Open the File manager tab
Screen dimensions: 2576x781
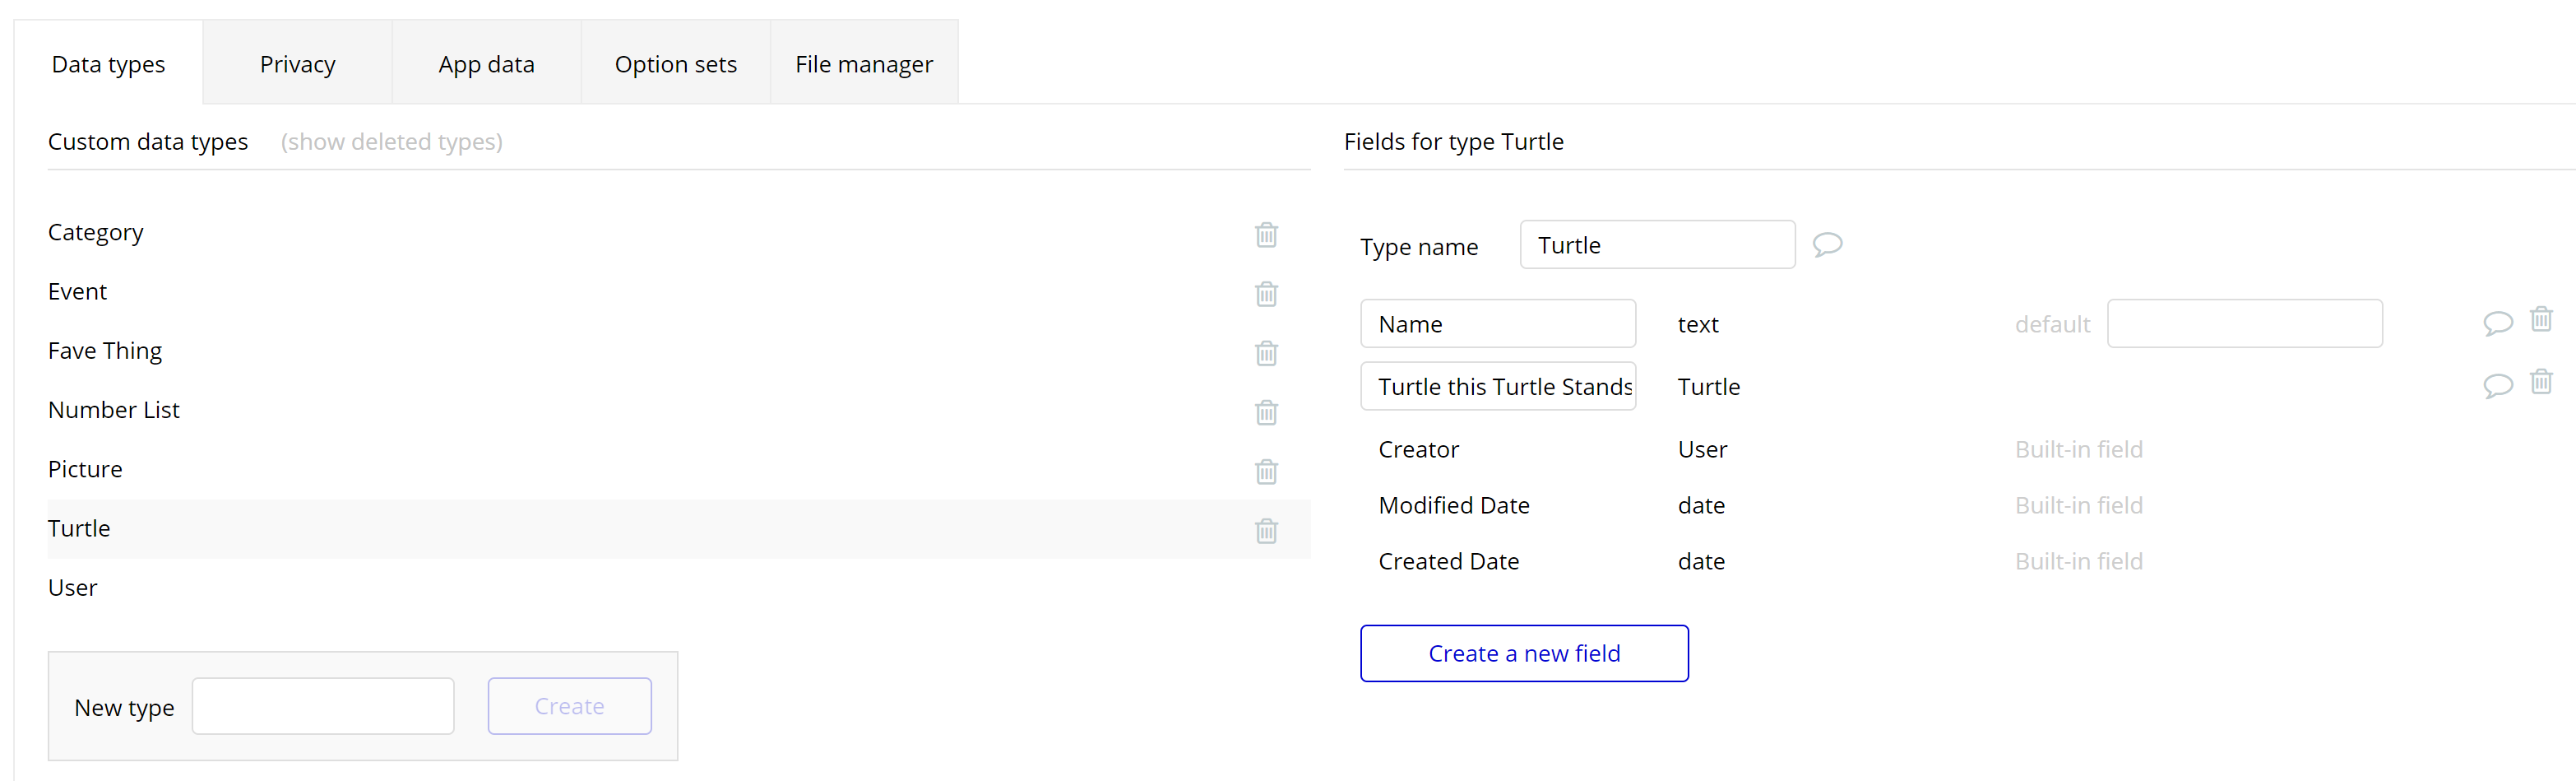[863, 64]
